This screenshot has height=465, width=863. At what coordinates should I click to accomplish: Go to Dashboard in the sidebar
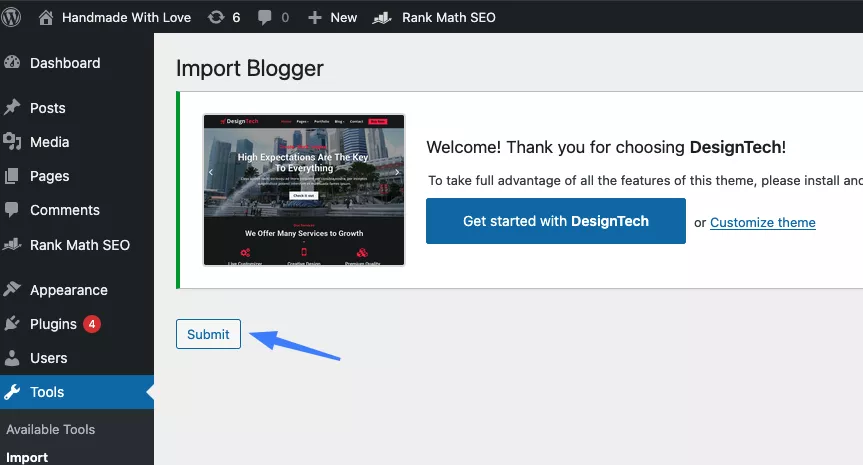point(65,63)
